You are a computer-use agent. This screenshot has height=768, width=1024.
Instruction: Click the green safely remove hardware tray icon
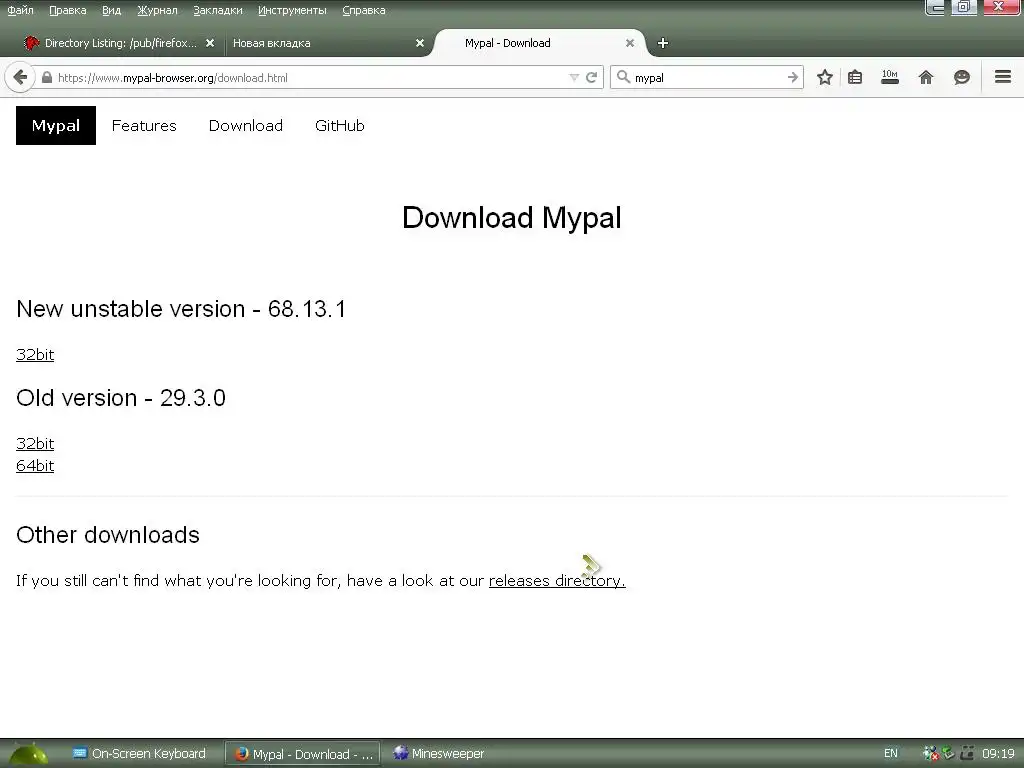(948, 754)
